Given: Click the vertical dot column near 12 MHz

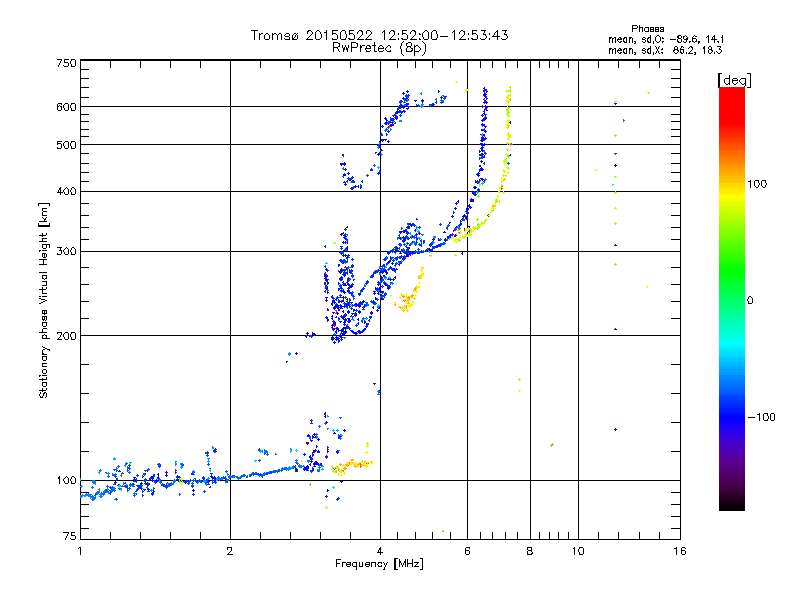Looking at the screenshot, I should click(615, 265).
